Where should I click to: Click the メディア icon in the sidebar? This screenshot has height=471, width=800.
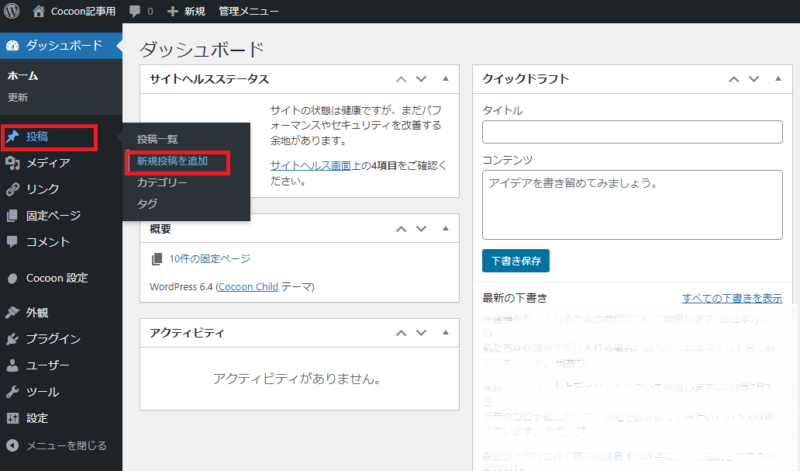pos(12,163)
